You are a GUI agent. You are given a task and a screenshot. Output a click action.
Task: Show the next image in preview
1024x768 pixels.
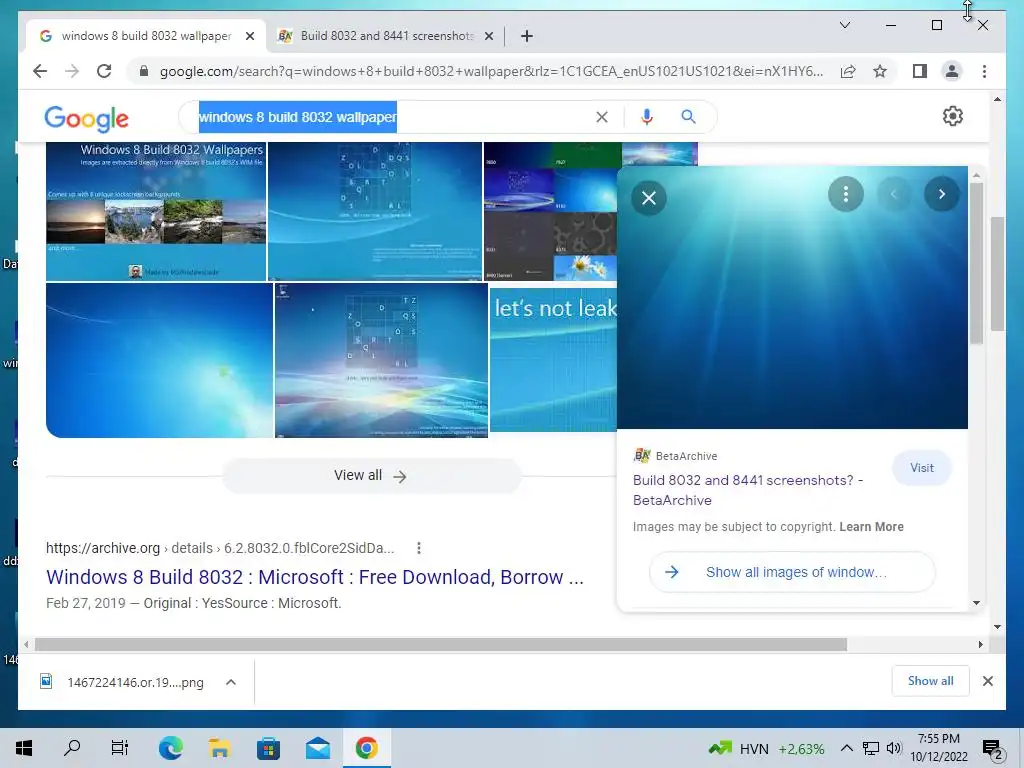pos(942,194)
